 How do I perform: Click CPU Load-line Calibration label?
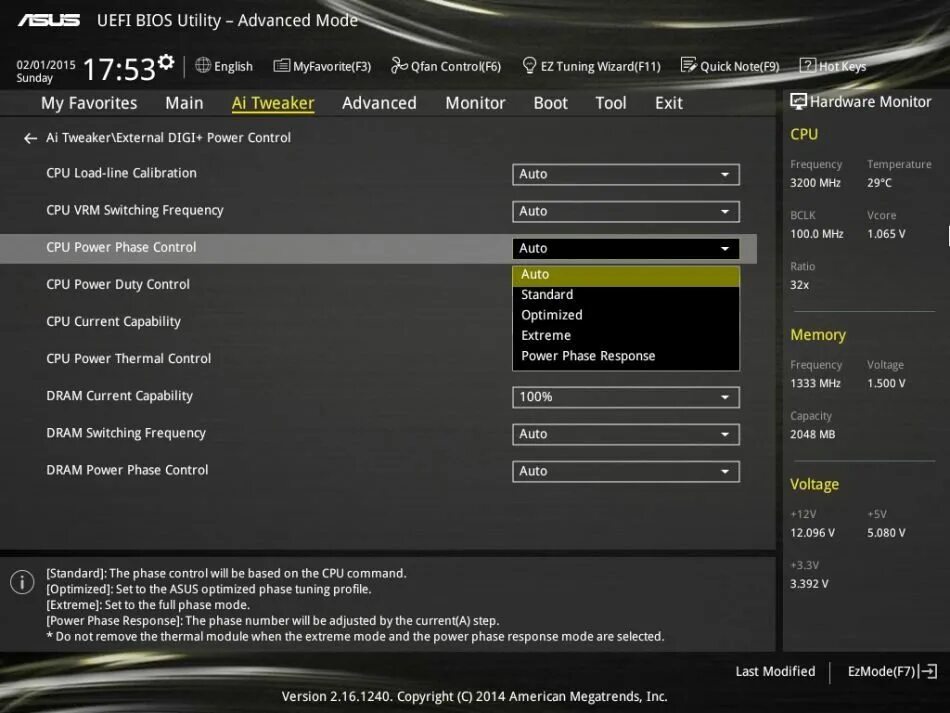[121, 173]
